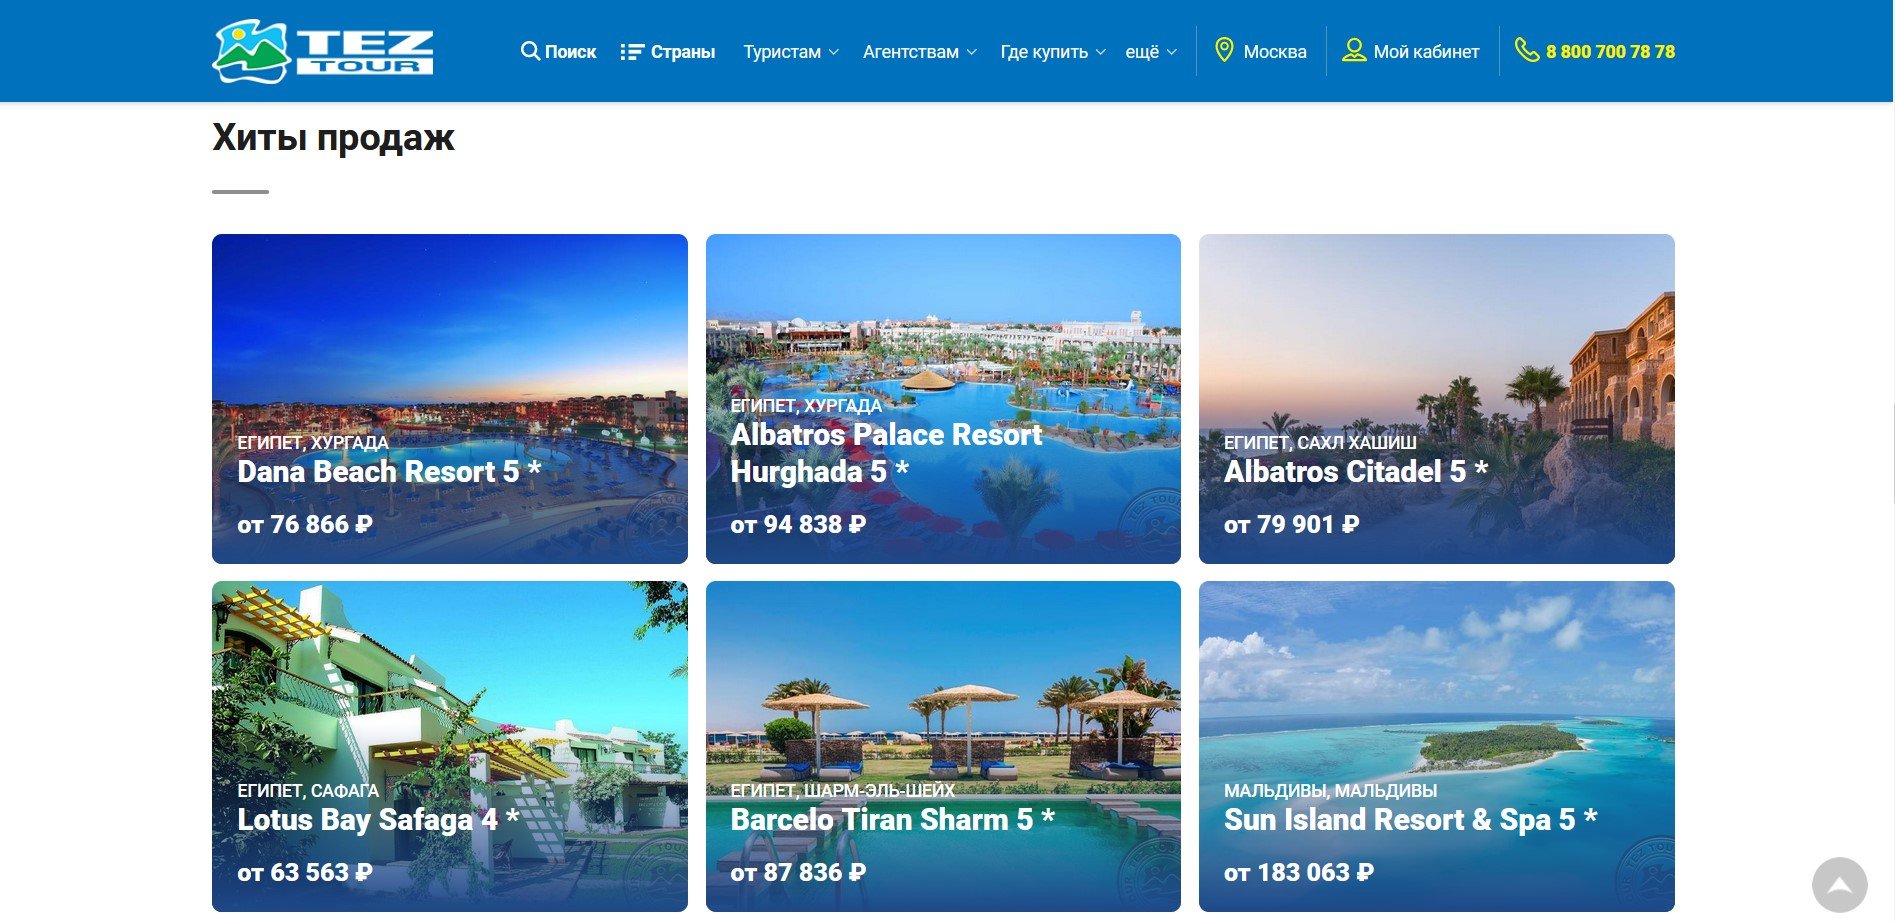
Task: Open Barcelo Tiran Sharm 5* offer
Action: 943,746
